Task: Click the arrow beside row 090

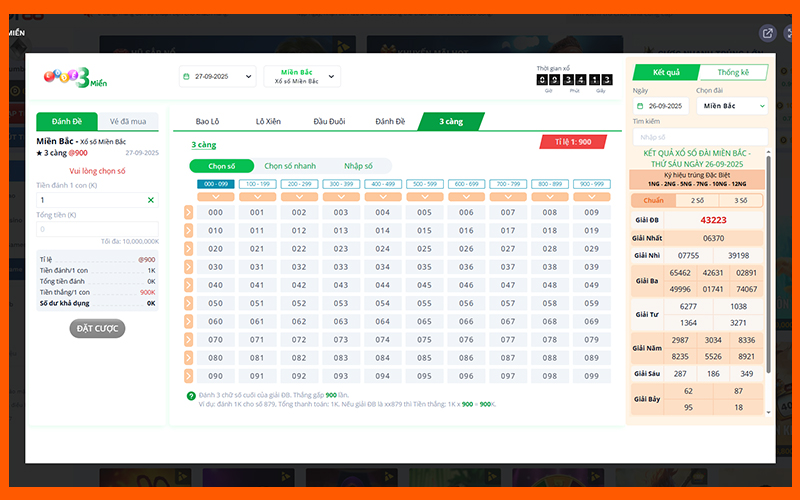Action: pos(188,376)
